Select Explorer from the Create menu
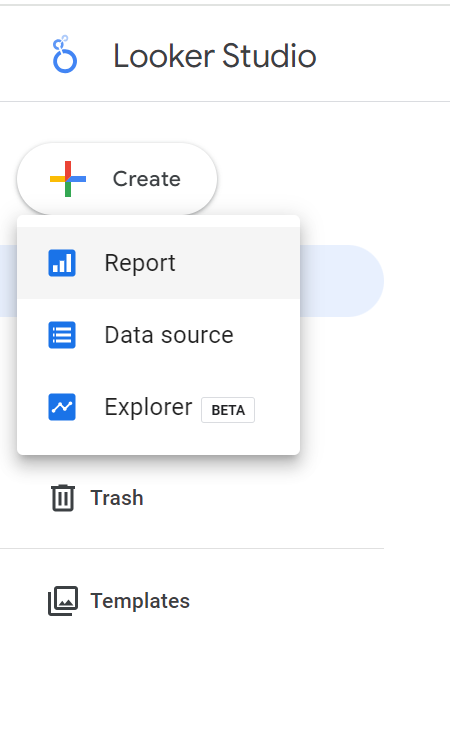Image resolution: width=450 pixels, height=731 pixels. (x=159, y=407)
